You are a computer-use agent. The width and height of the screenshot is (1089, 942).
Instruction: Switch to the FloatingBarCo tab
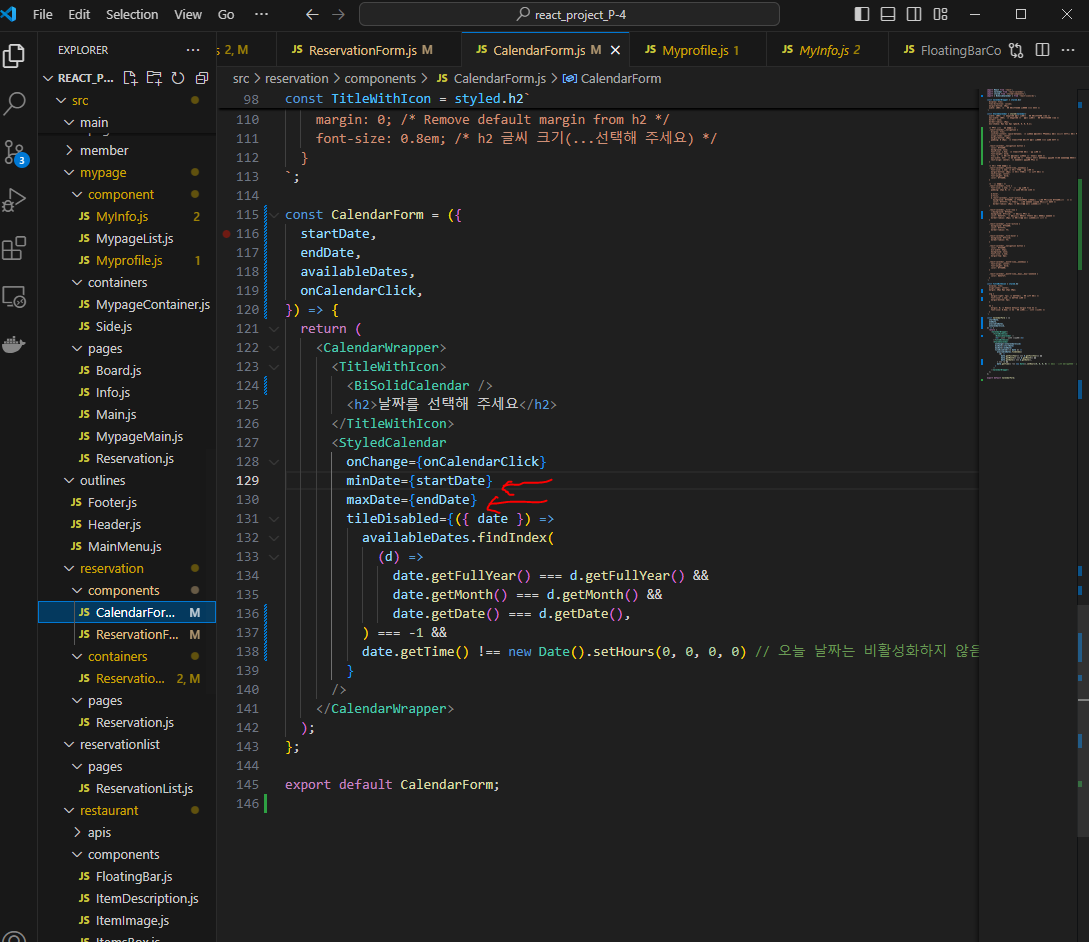click(x=951, y=50)
